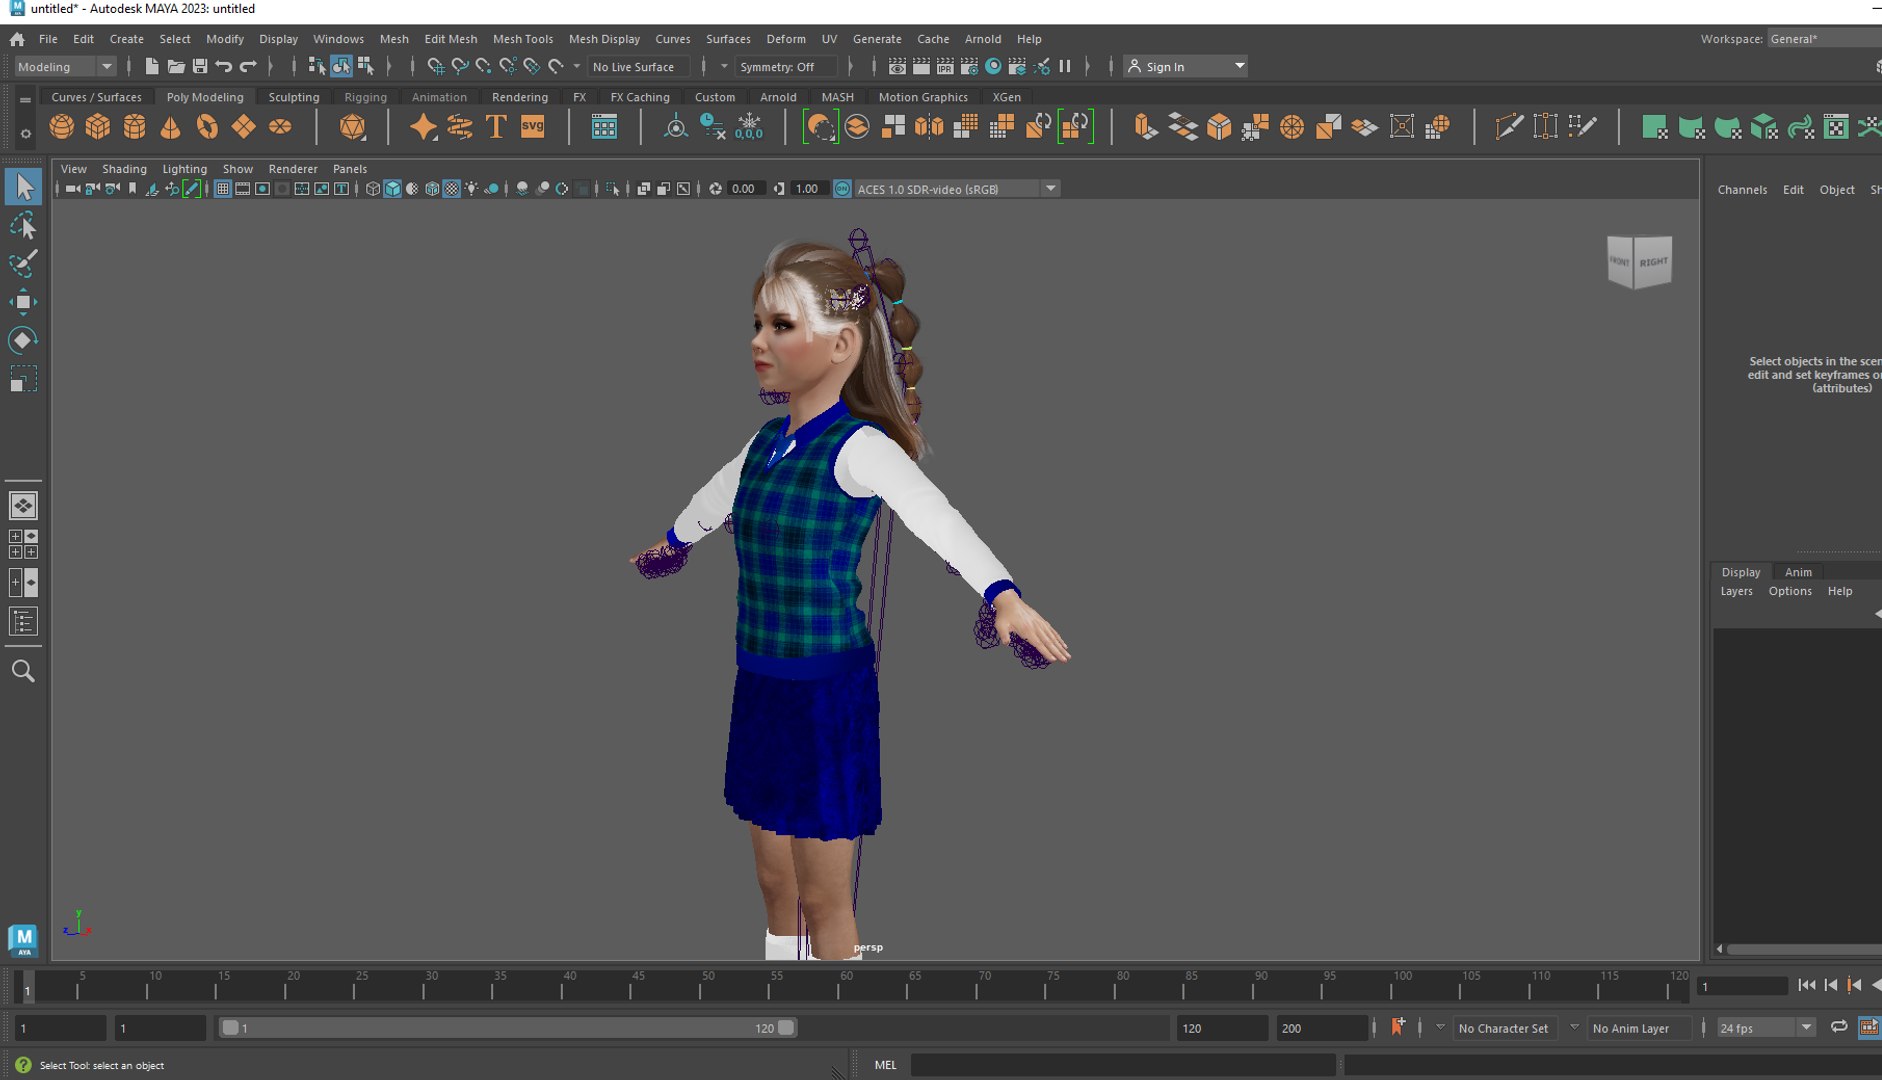Screen dimensions: 1882x1080
Task: Click the Maya home icon in menu bar
Action: [17, 39]
